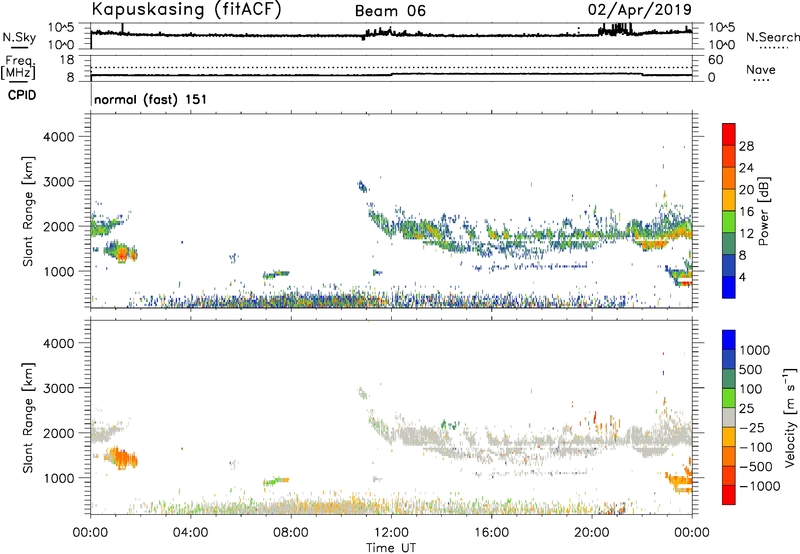Click the 1000 label on velocity panel axis
The height and width of the screenshot is (554, 800).
pyautogui.click(x=58, y=478)
